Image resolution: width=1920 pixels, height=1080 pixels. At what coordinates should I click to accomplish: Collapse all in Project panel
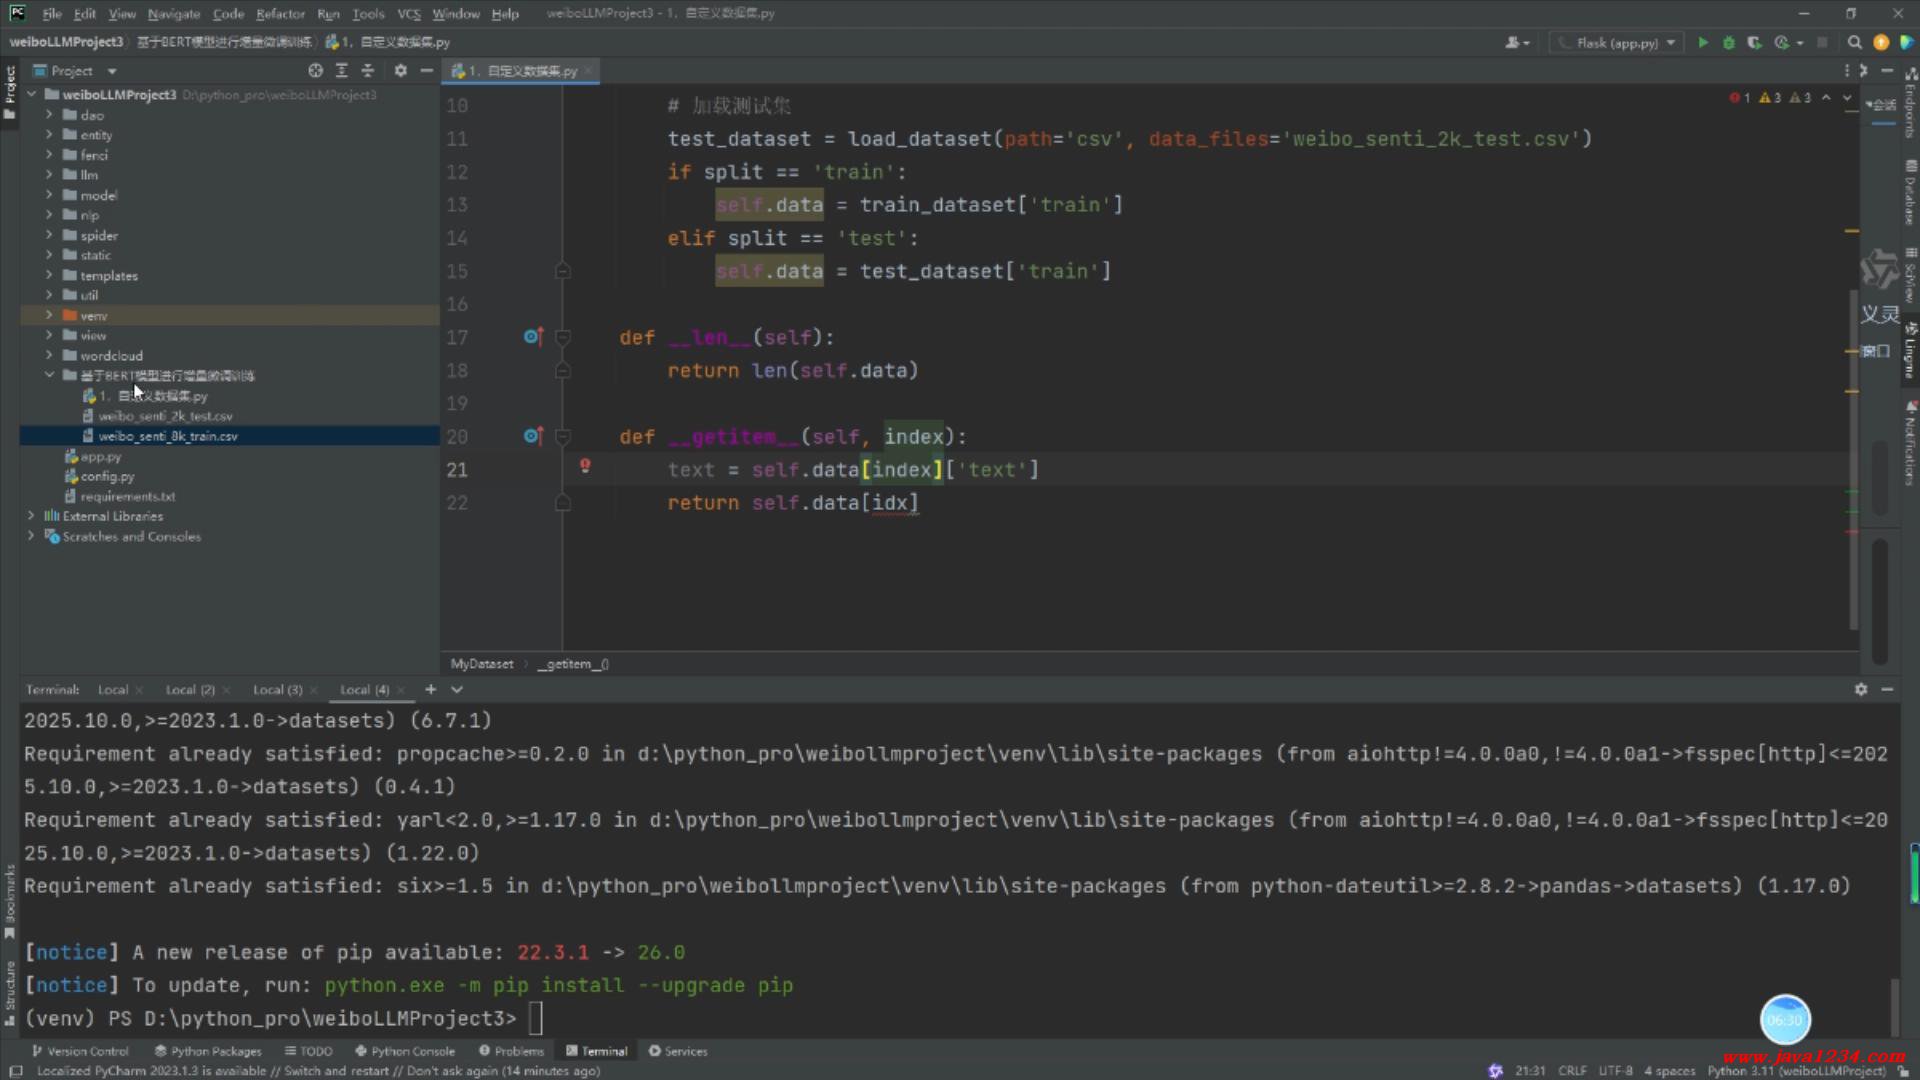(368, 71)
